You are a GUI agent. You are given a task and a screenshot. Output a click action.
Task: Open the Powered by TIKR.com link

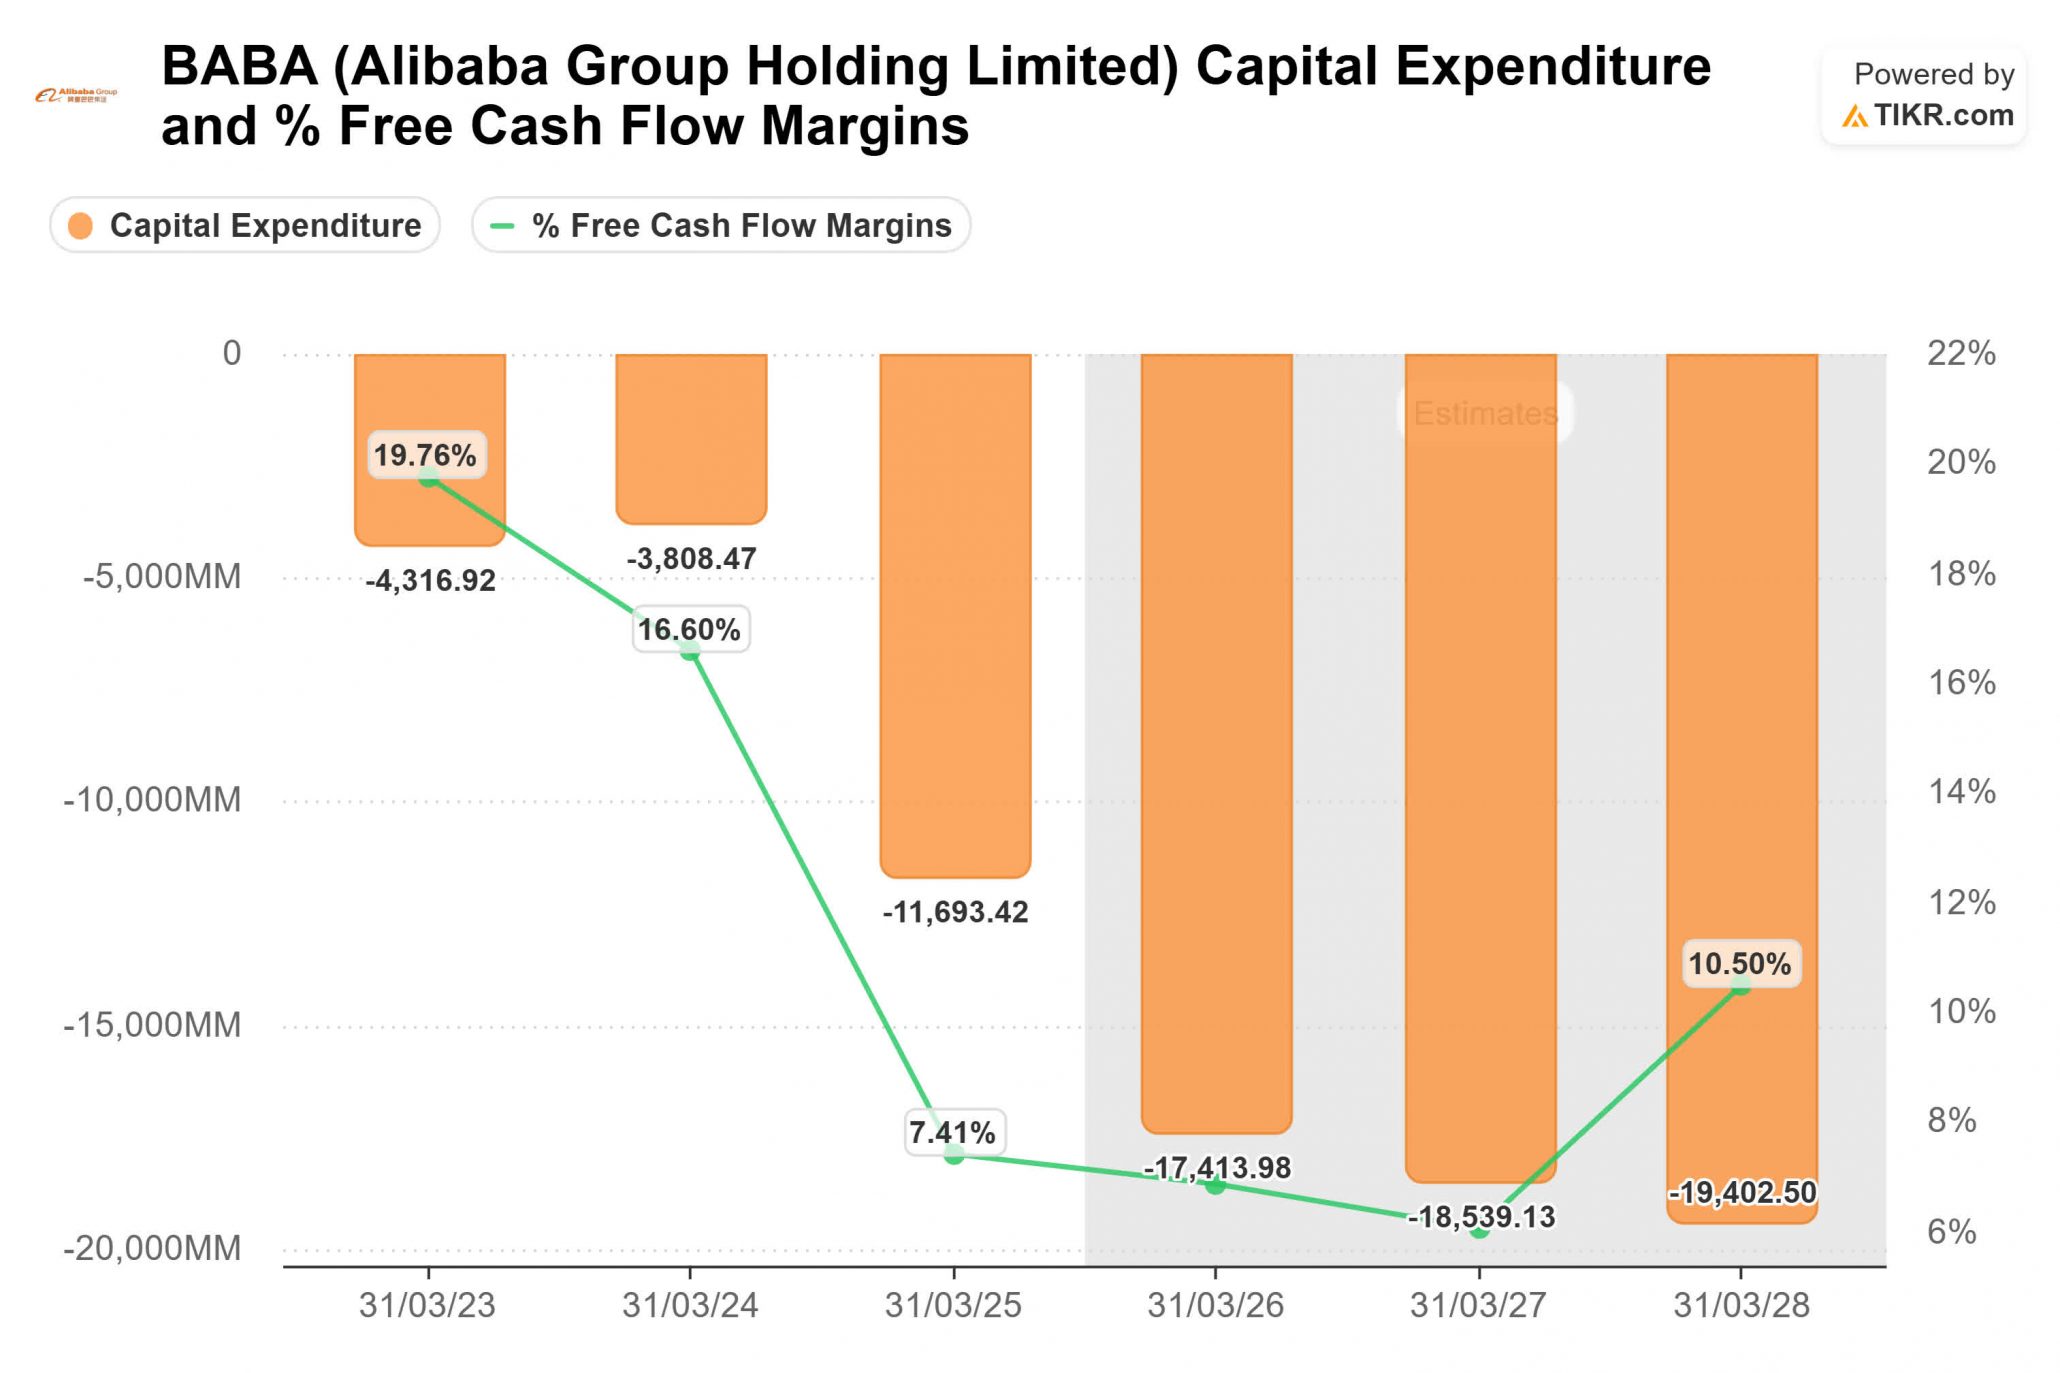pos(1925,96)
